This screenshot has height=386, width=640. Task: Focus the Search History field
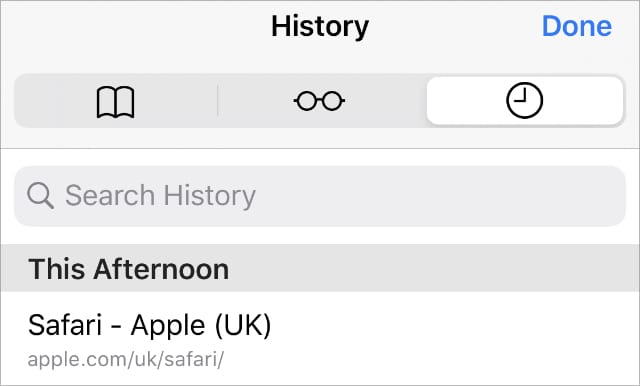coord(320,196)
